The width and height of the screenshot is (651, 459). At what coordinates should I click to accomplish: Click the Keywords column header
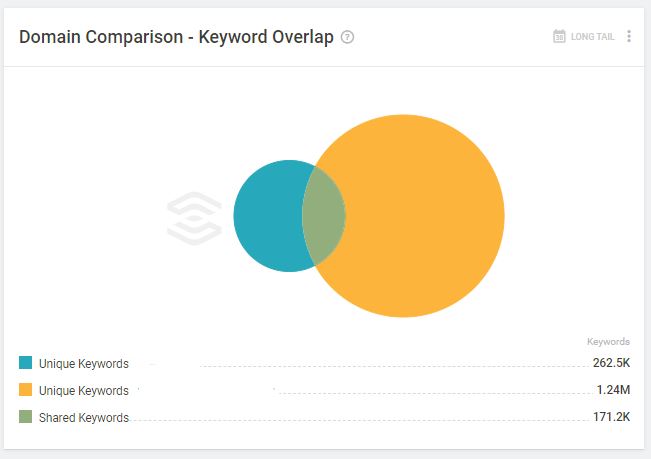(608, 342)
